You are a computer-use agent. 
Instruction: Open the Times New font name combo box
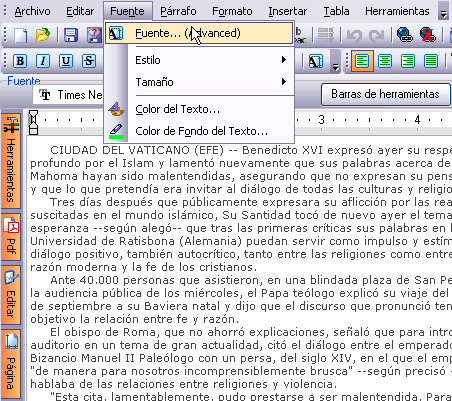[69, 95]
